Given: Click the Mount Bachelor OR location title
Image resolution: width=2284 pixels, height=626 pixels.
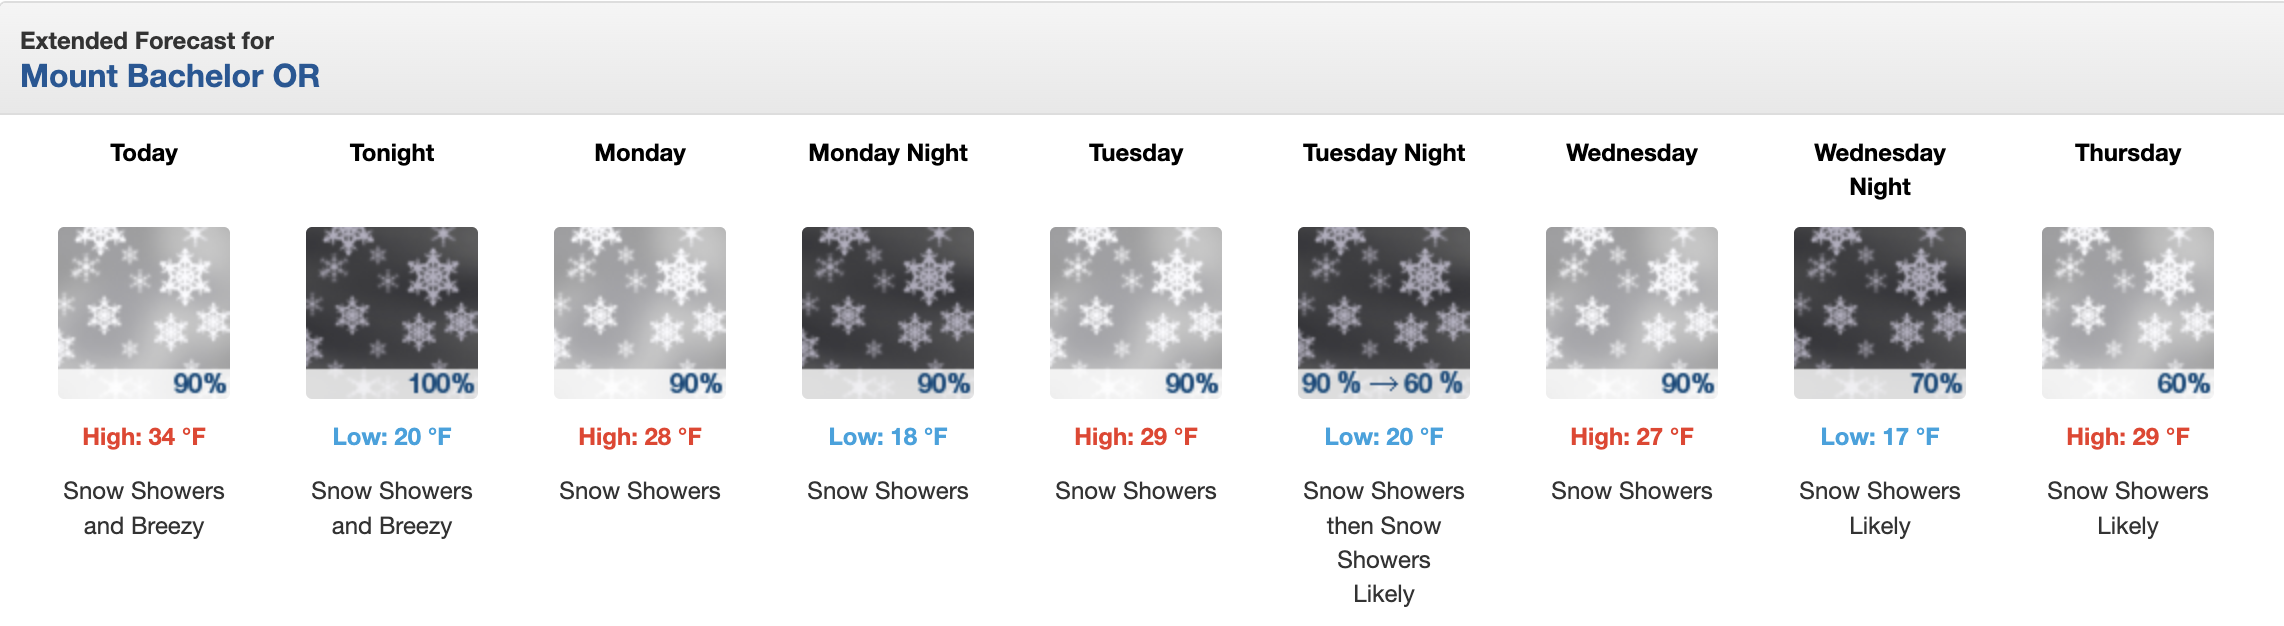Looking at the screenshot, I should 170,76.
